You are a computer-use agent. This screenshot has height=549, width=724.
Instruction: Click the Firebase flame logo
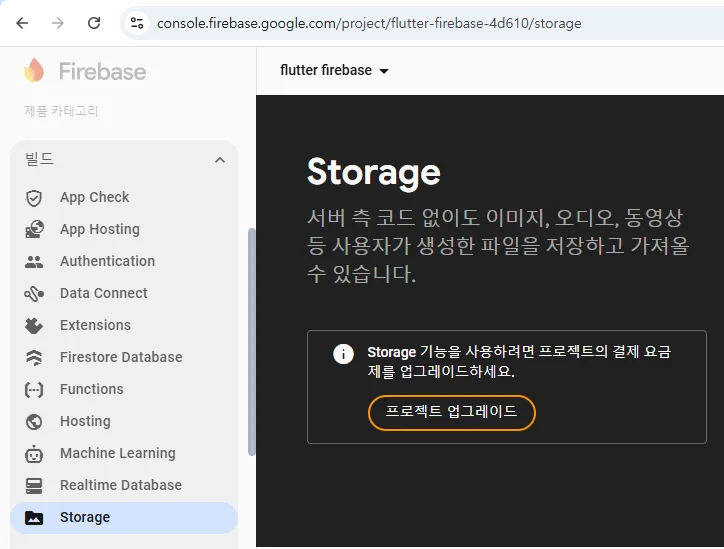[x=34, y=70]
